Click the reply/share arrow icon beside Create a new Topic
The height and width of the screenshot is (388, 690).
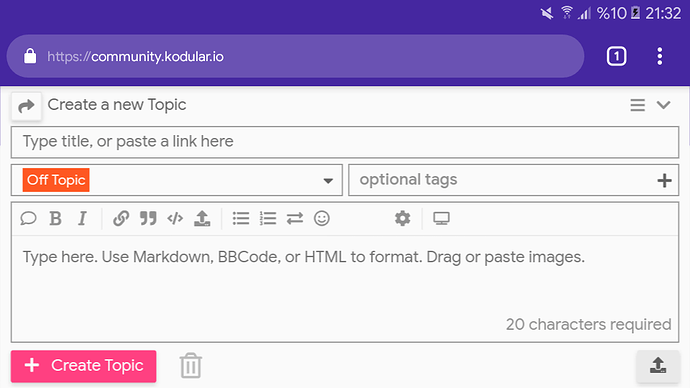pos(26,106)
